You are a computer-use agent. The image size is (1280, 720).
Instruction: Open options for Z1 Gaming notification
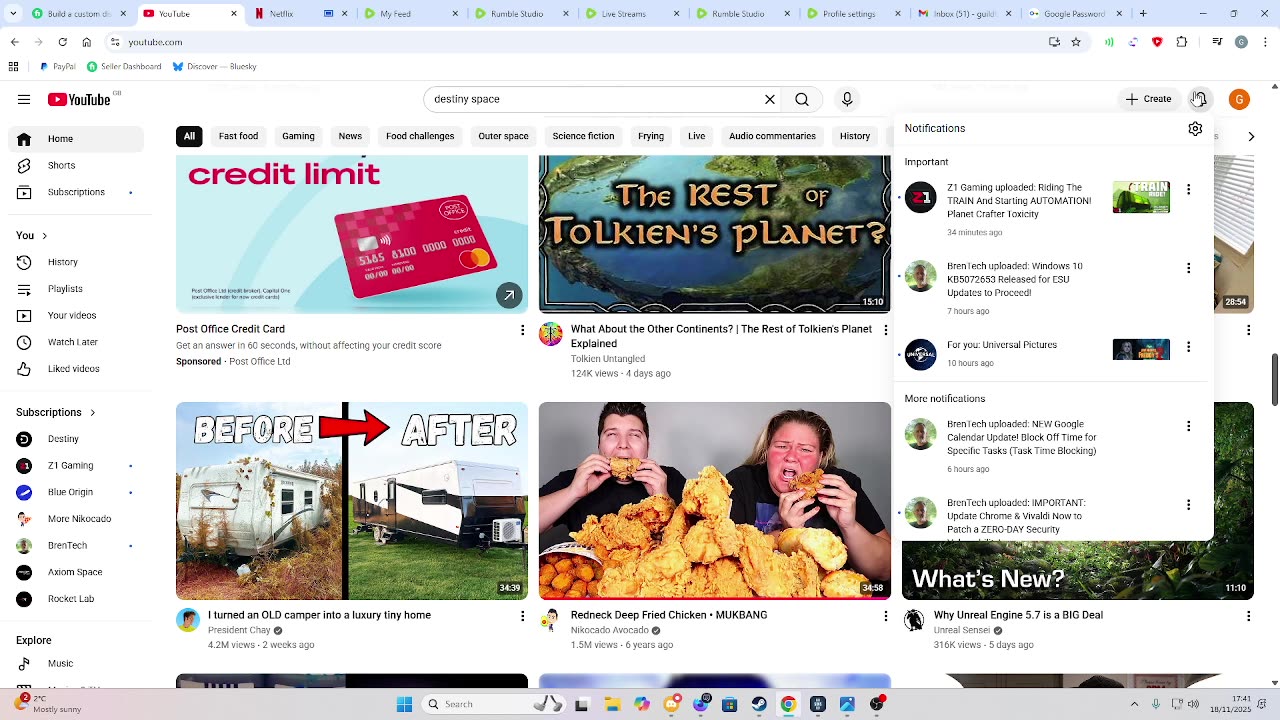[x=1188, y=189]
